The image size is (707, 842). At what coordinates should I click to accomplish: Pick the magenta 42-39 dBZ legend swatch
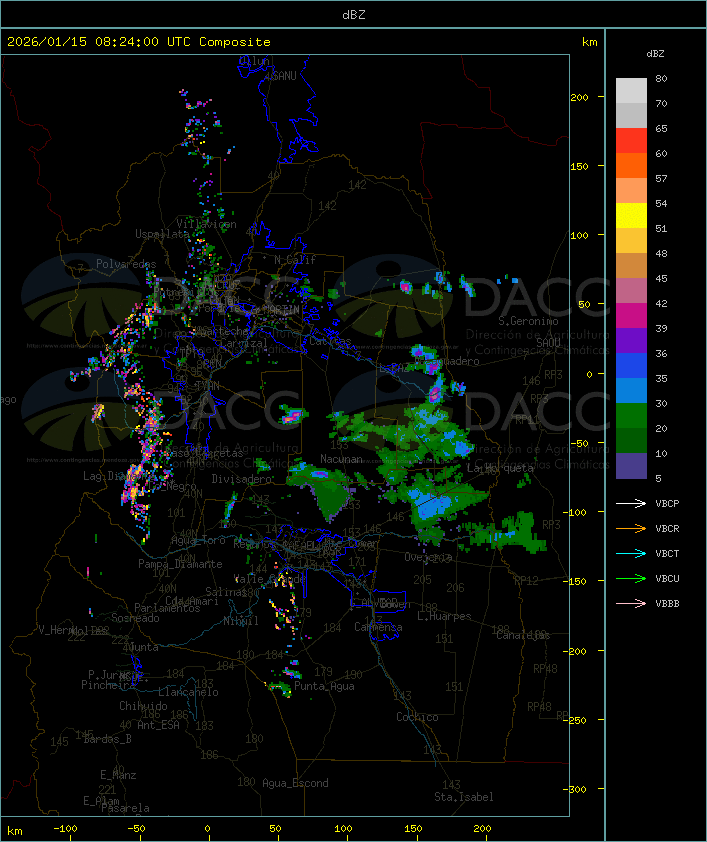[631, 316]
